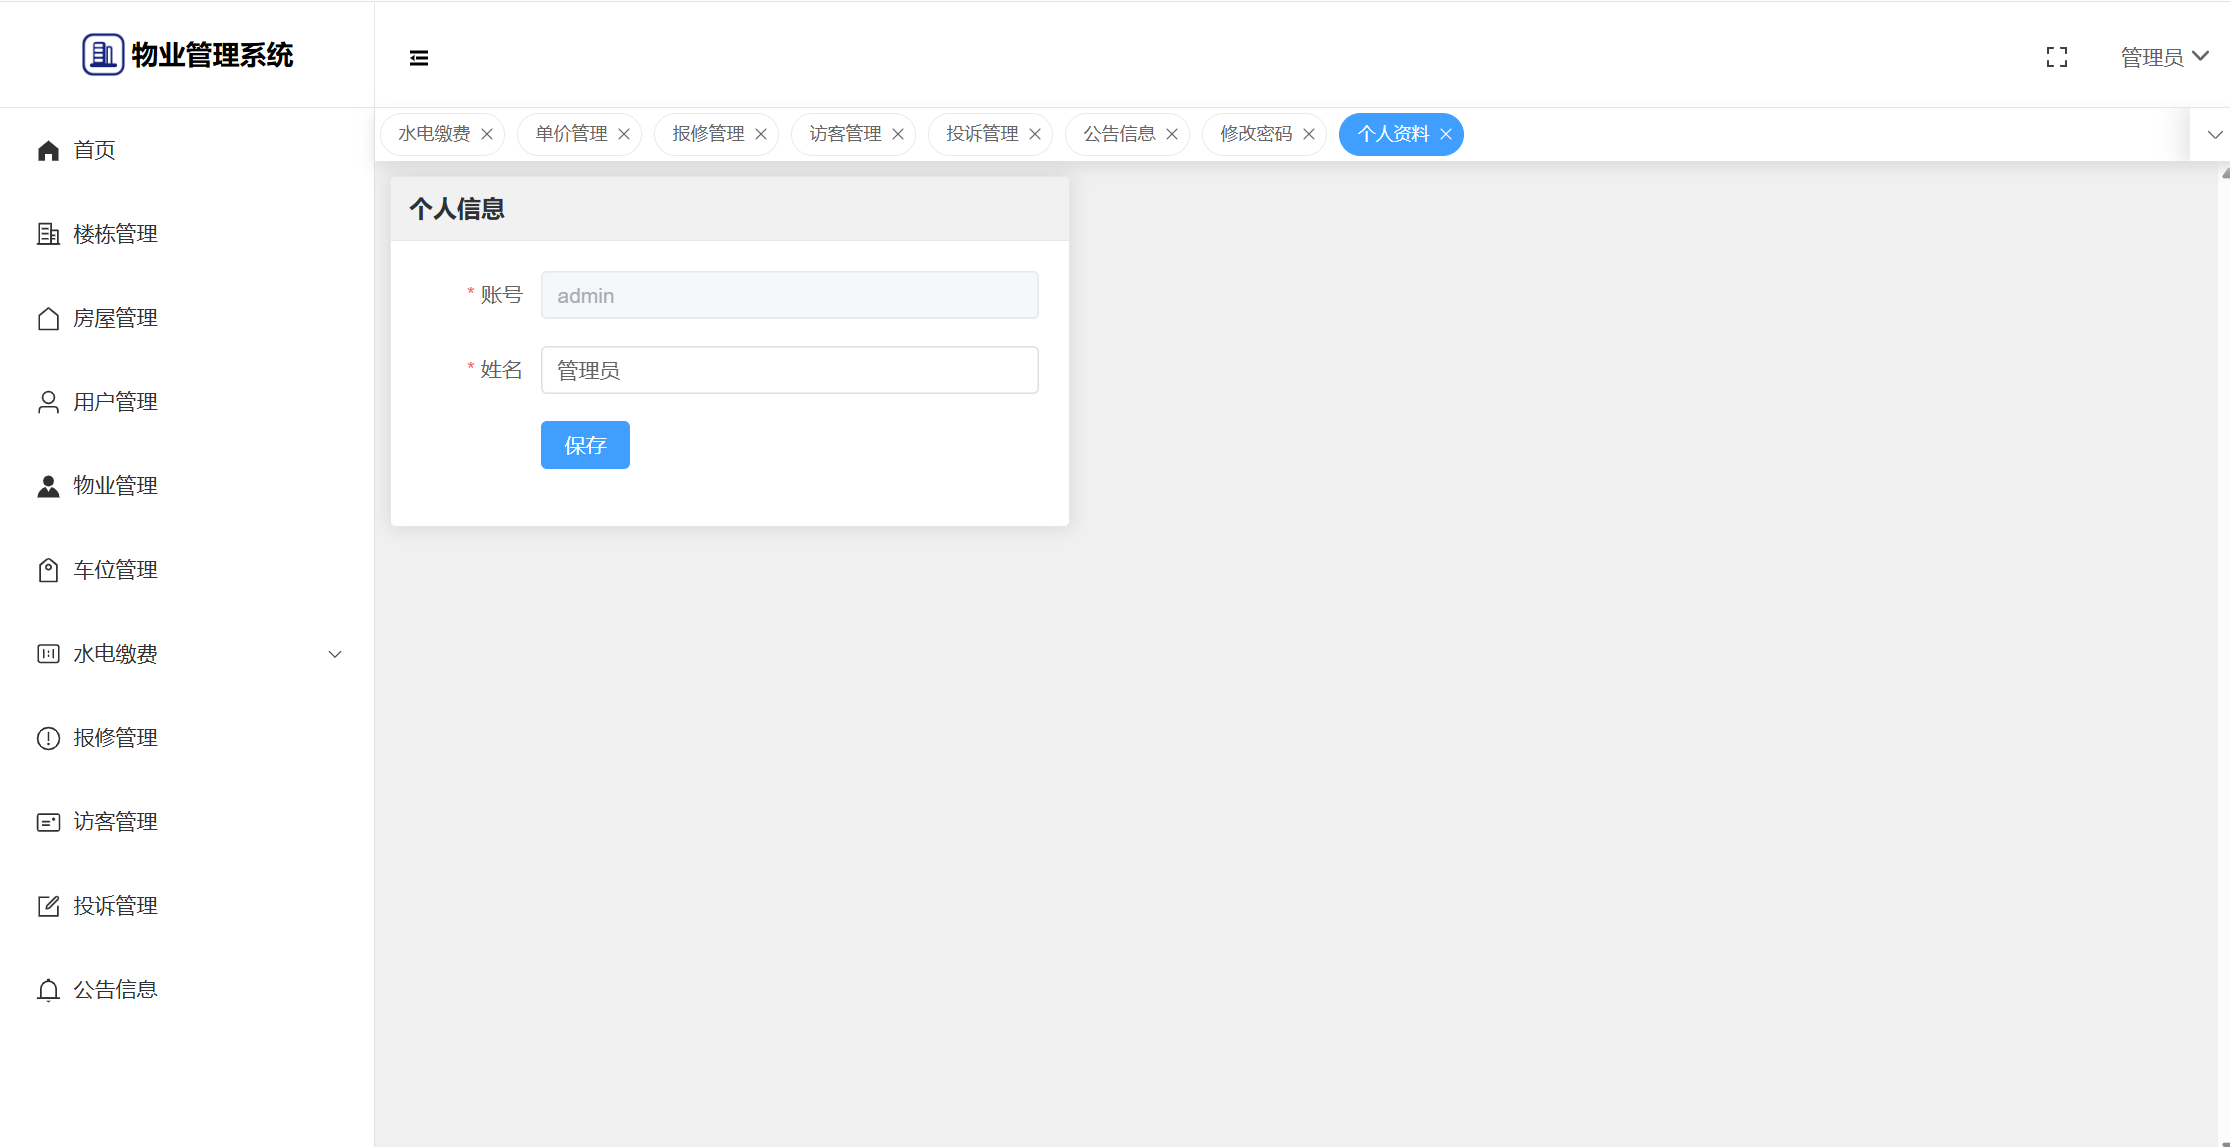
Task: Switch to the 访客管理 tab
Action: tap(845, 134)
